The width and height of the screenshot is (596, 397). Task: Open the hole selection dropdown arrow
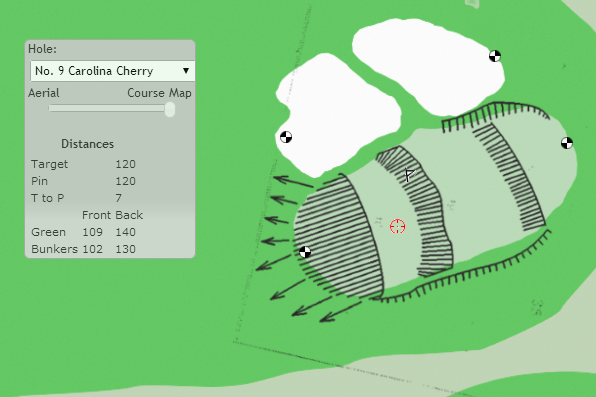click(186, 71)
